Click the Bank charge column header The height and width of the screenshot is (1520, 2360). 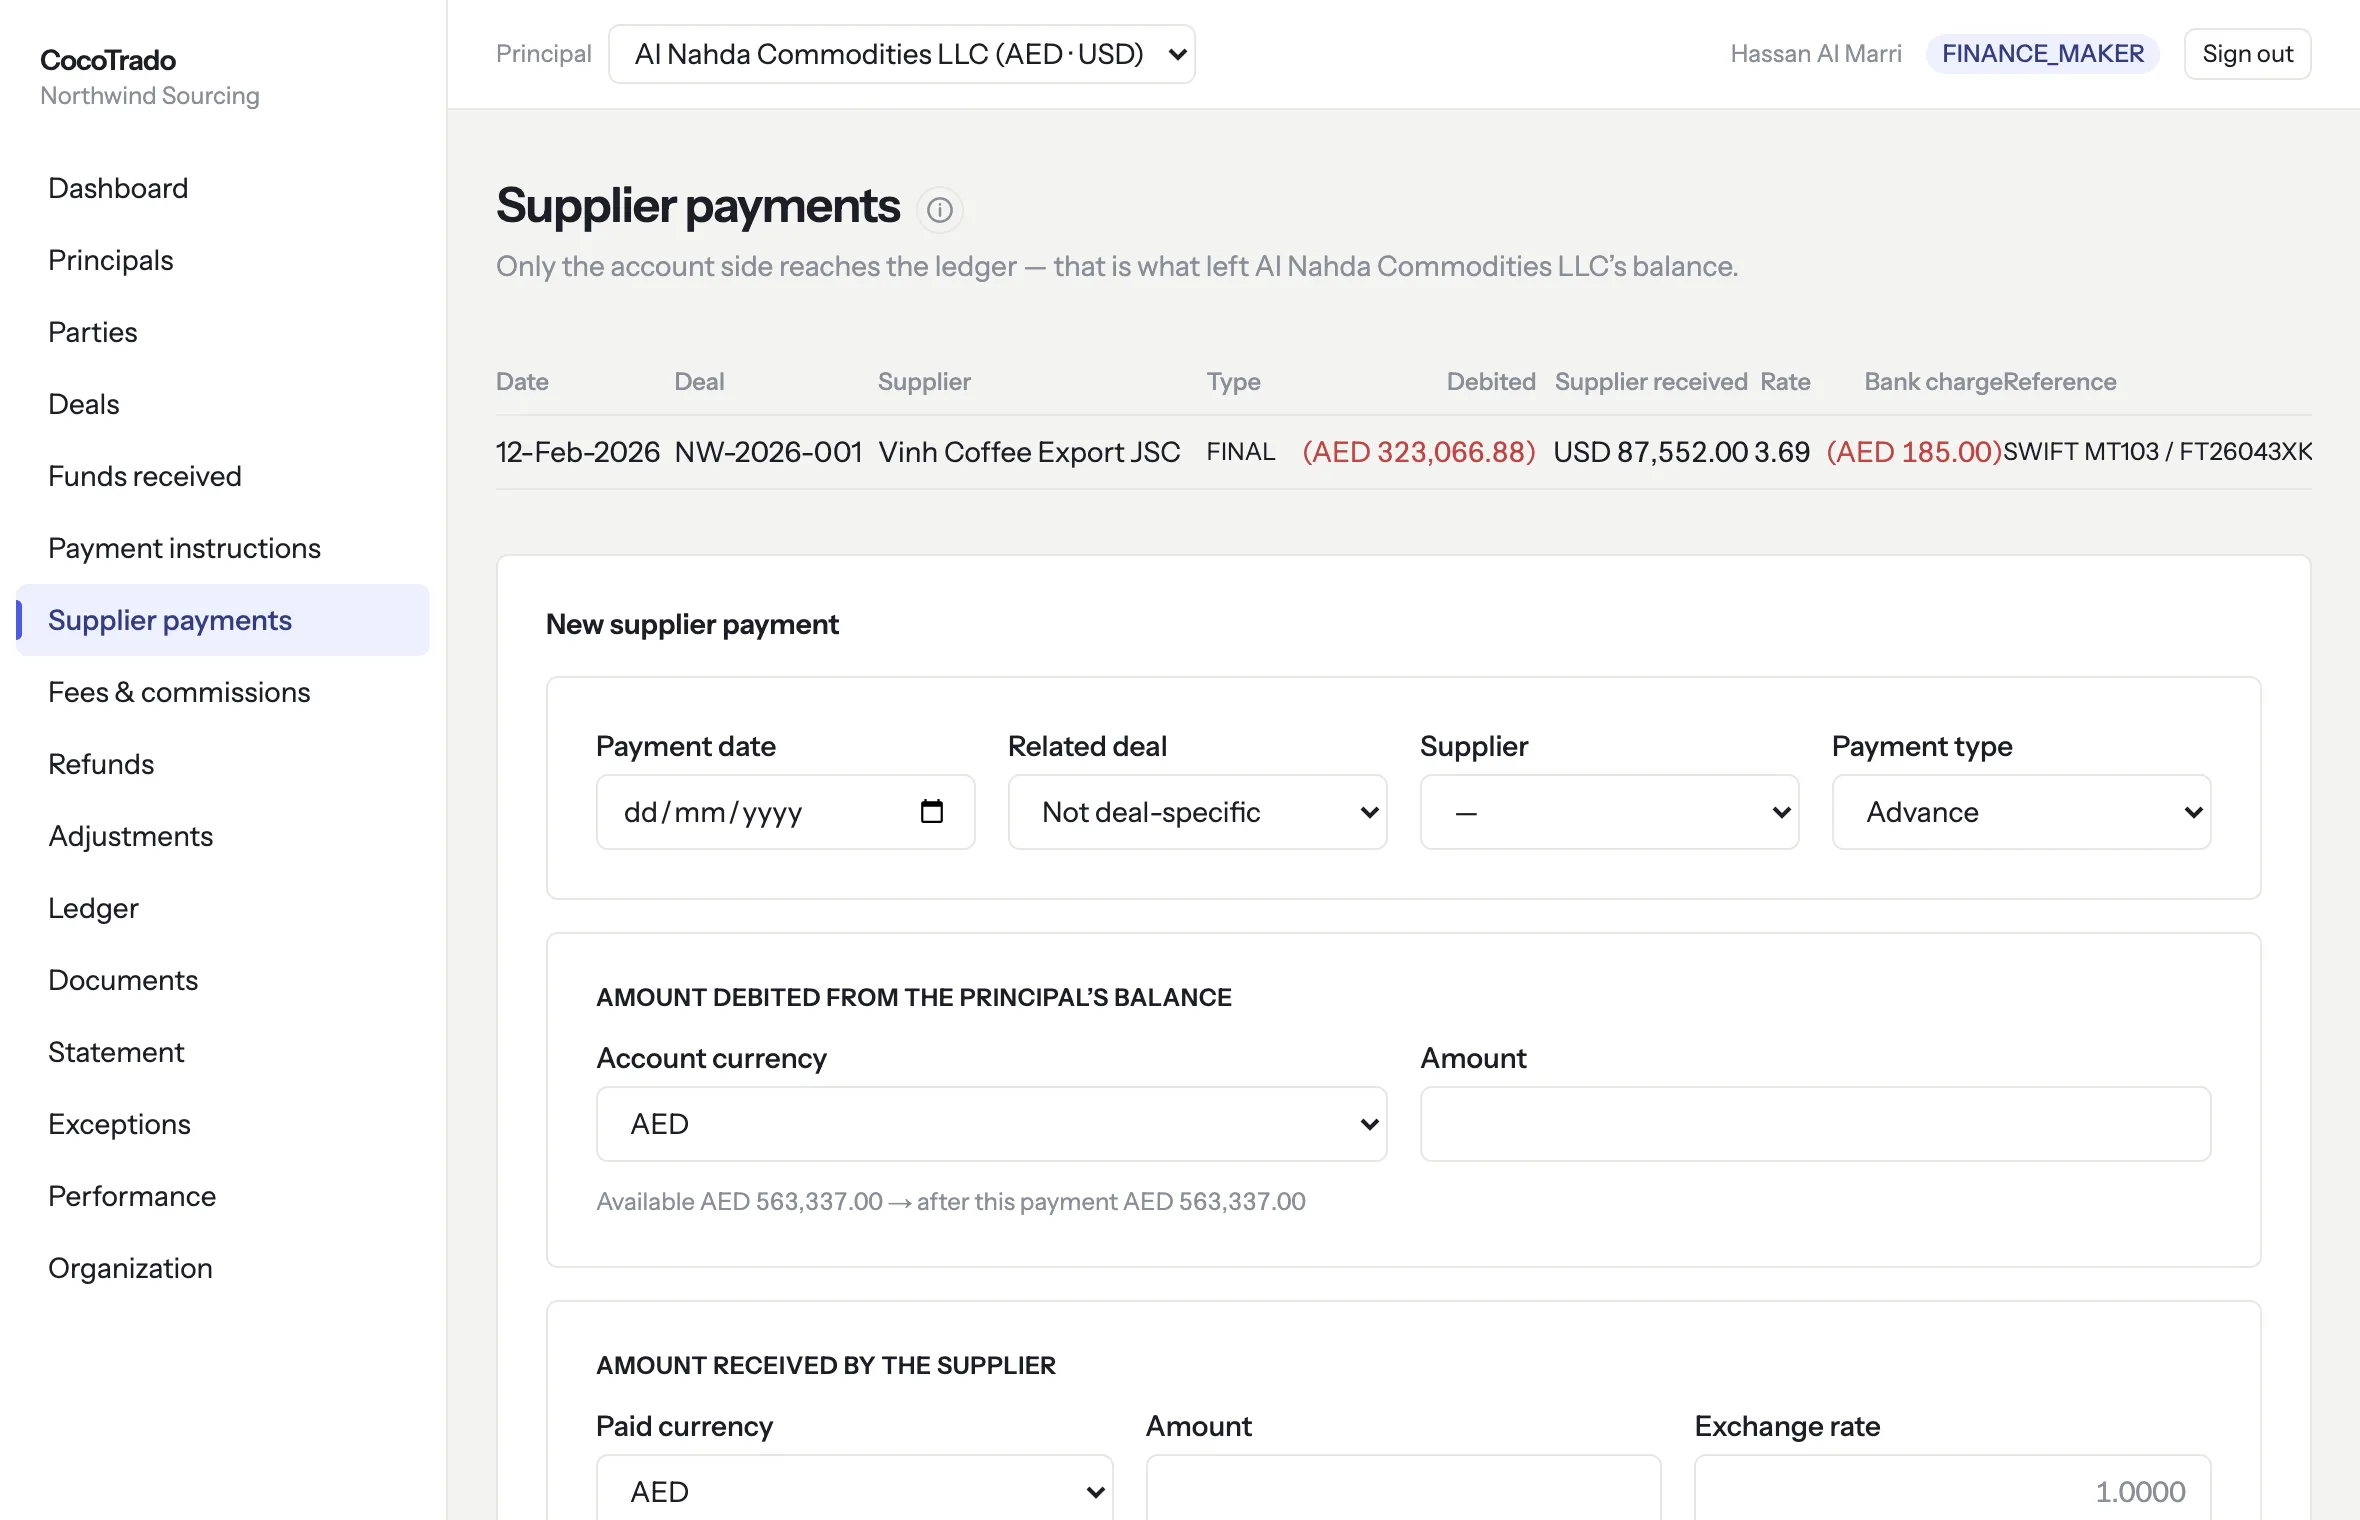1933,382
